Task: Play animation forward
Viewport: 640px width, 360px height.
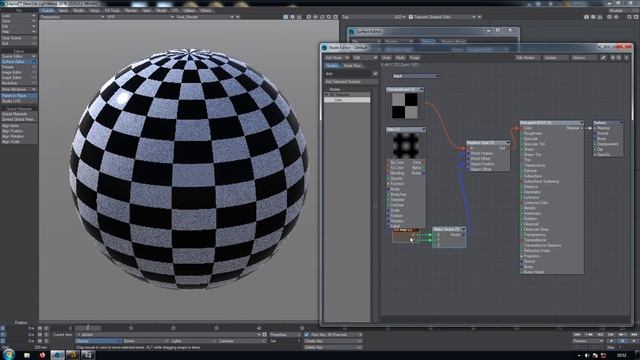Action: coord(634,341)
